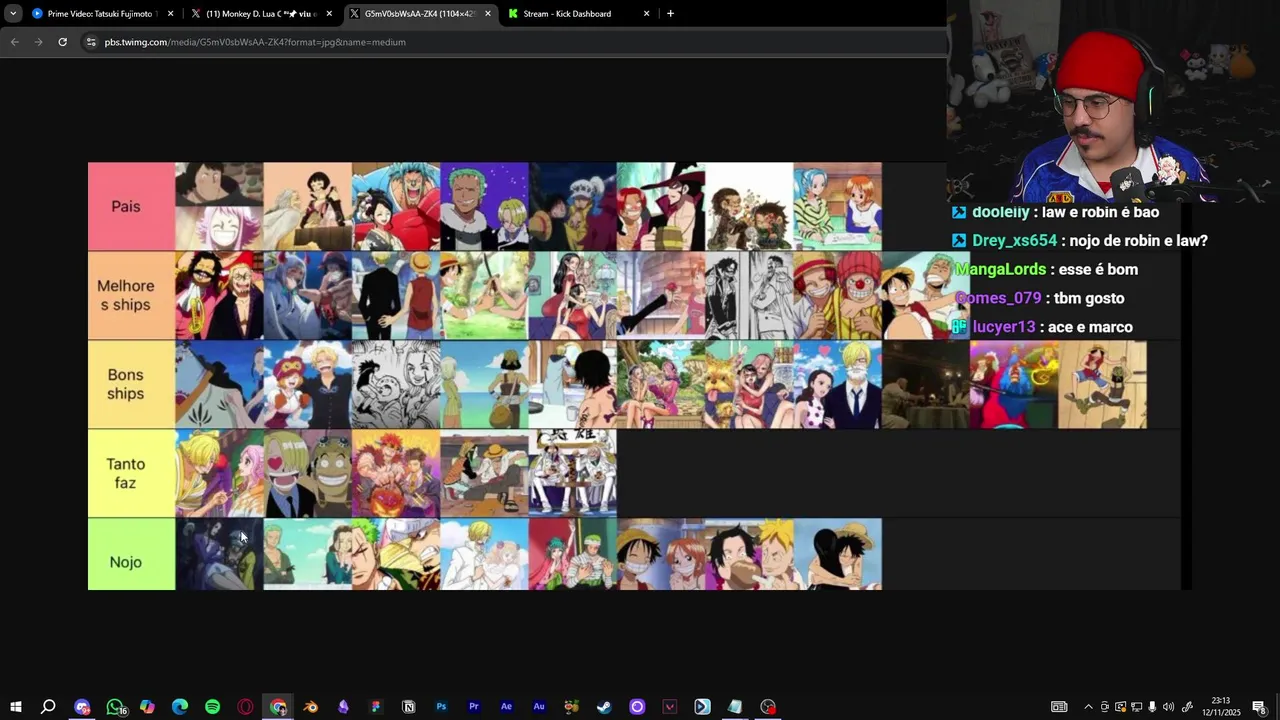
Task: Launch Adobe Premiere Pro from the taskbar
Action: pos(474,707)
